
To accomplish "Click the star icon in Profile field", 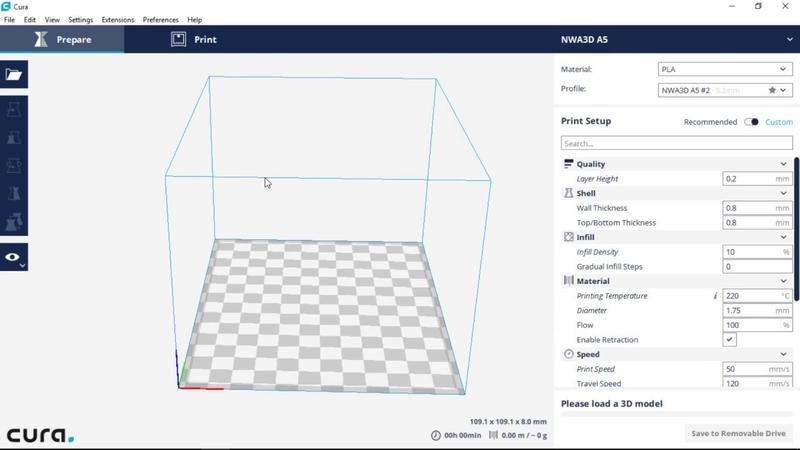I will click(x=772, y=90).
